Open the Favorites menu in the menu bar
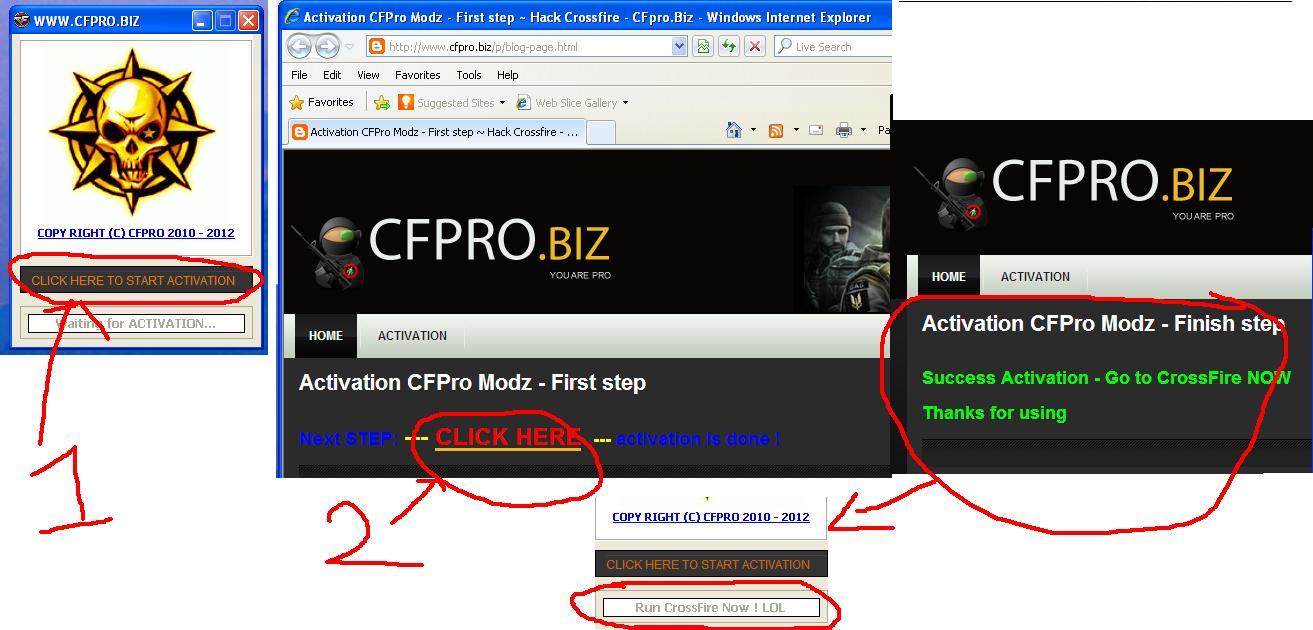The image size is (1313, 630). [417, 75]
